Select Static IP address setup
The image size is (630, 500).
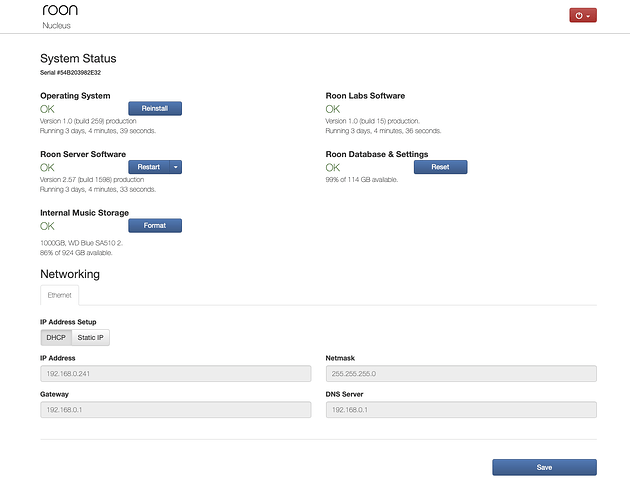tap(91, 337)
